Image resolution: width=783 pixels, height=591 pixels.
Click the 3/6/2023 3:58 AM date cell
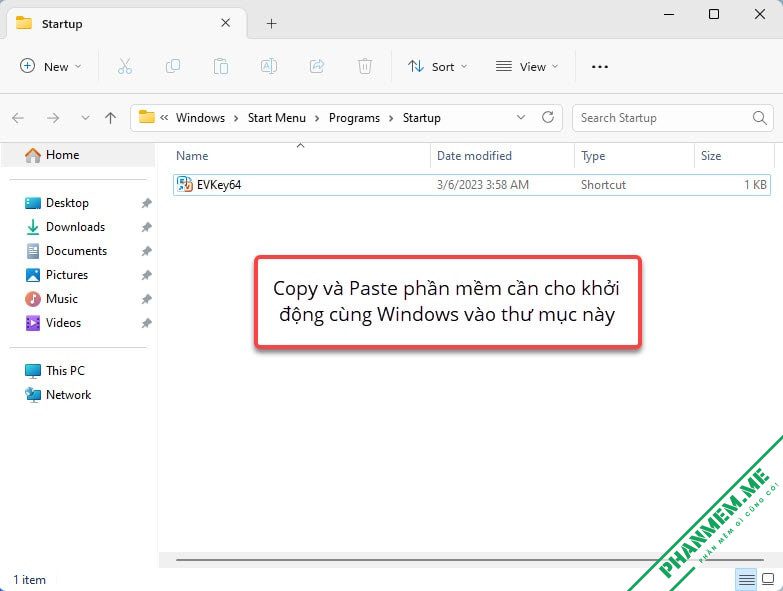tap(482, 185)
